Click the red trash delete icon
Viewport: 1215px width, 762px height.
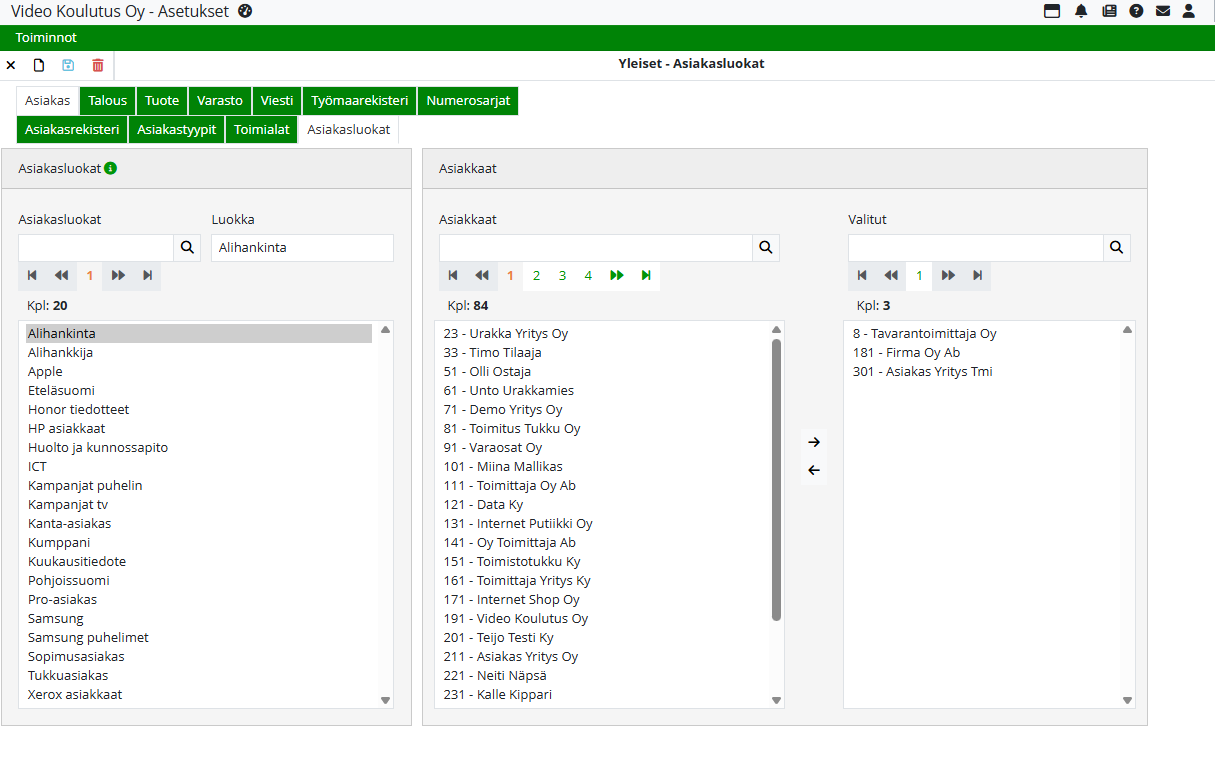(x=97, y=65)
